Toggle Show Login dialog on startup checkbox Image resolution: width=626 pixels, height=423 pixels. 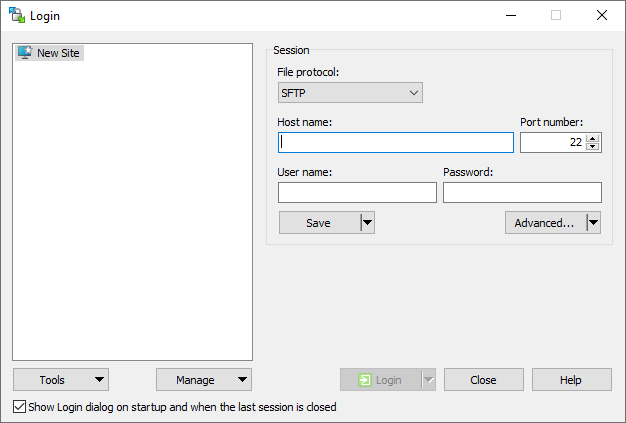click(20, 407)
